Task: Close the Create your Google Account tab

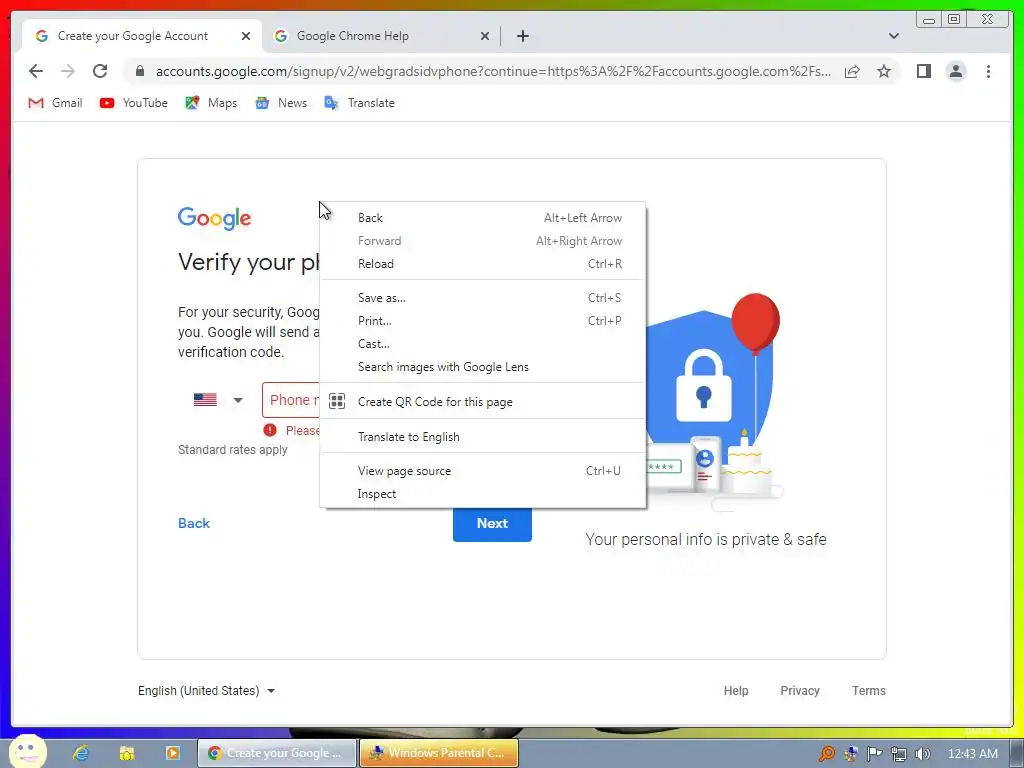Action: 246,36
